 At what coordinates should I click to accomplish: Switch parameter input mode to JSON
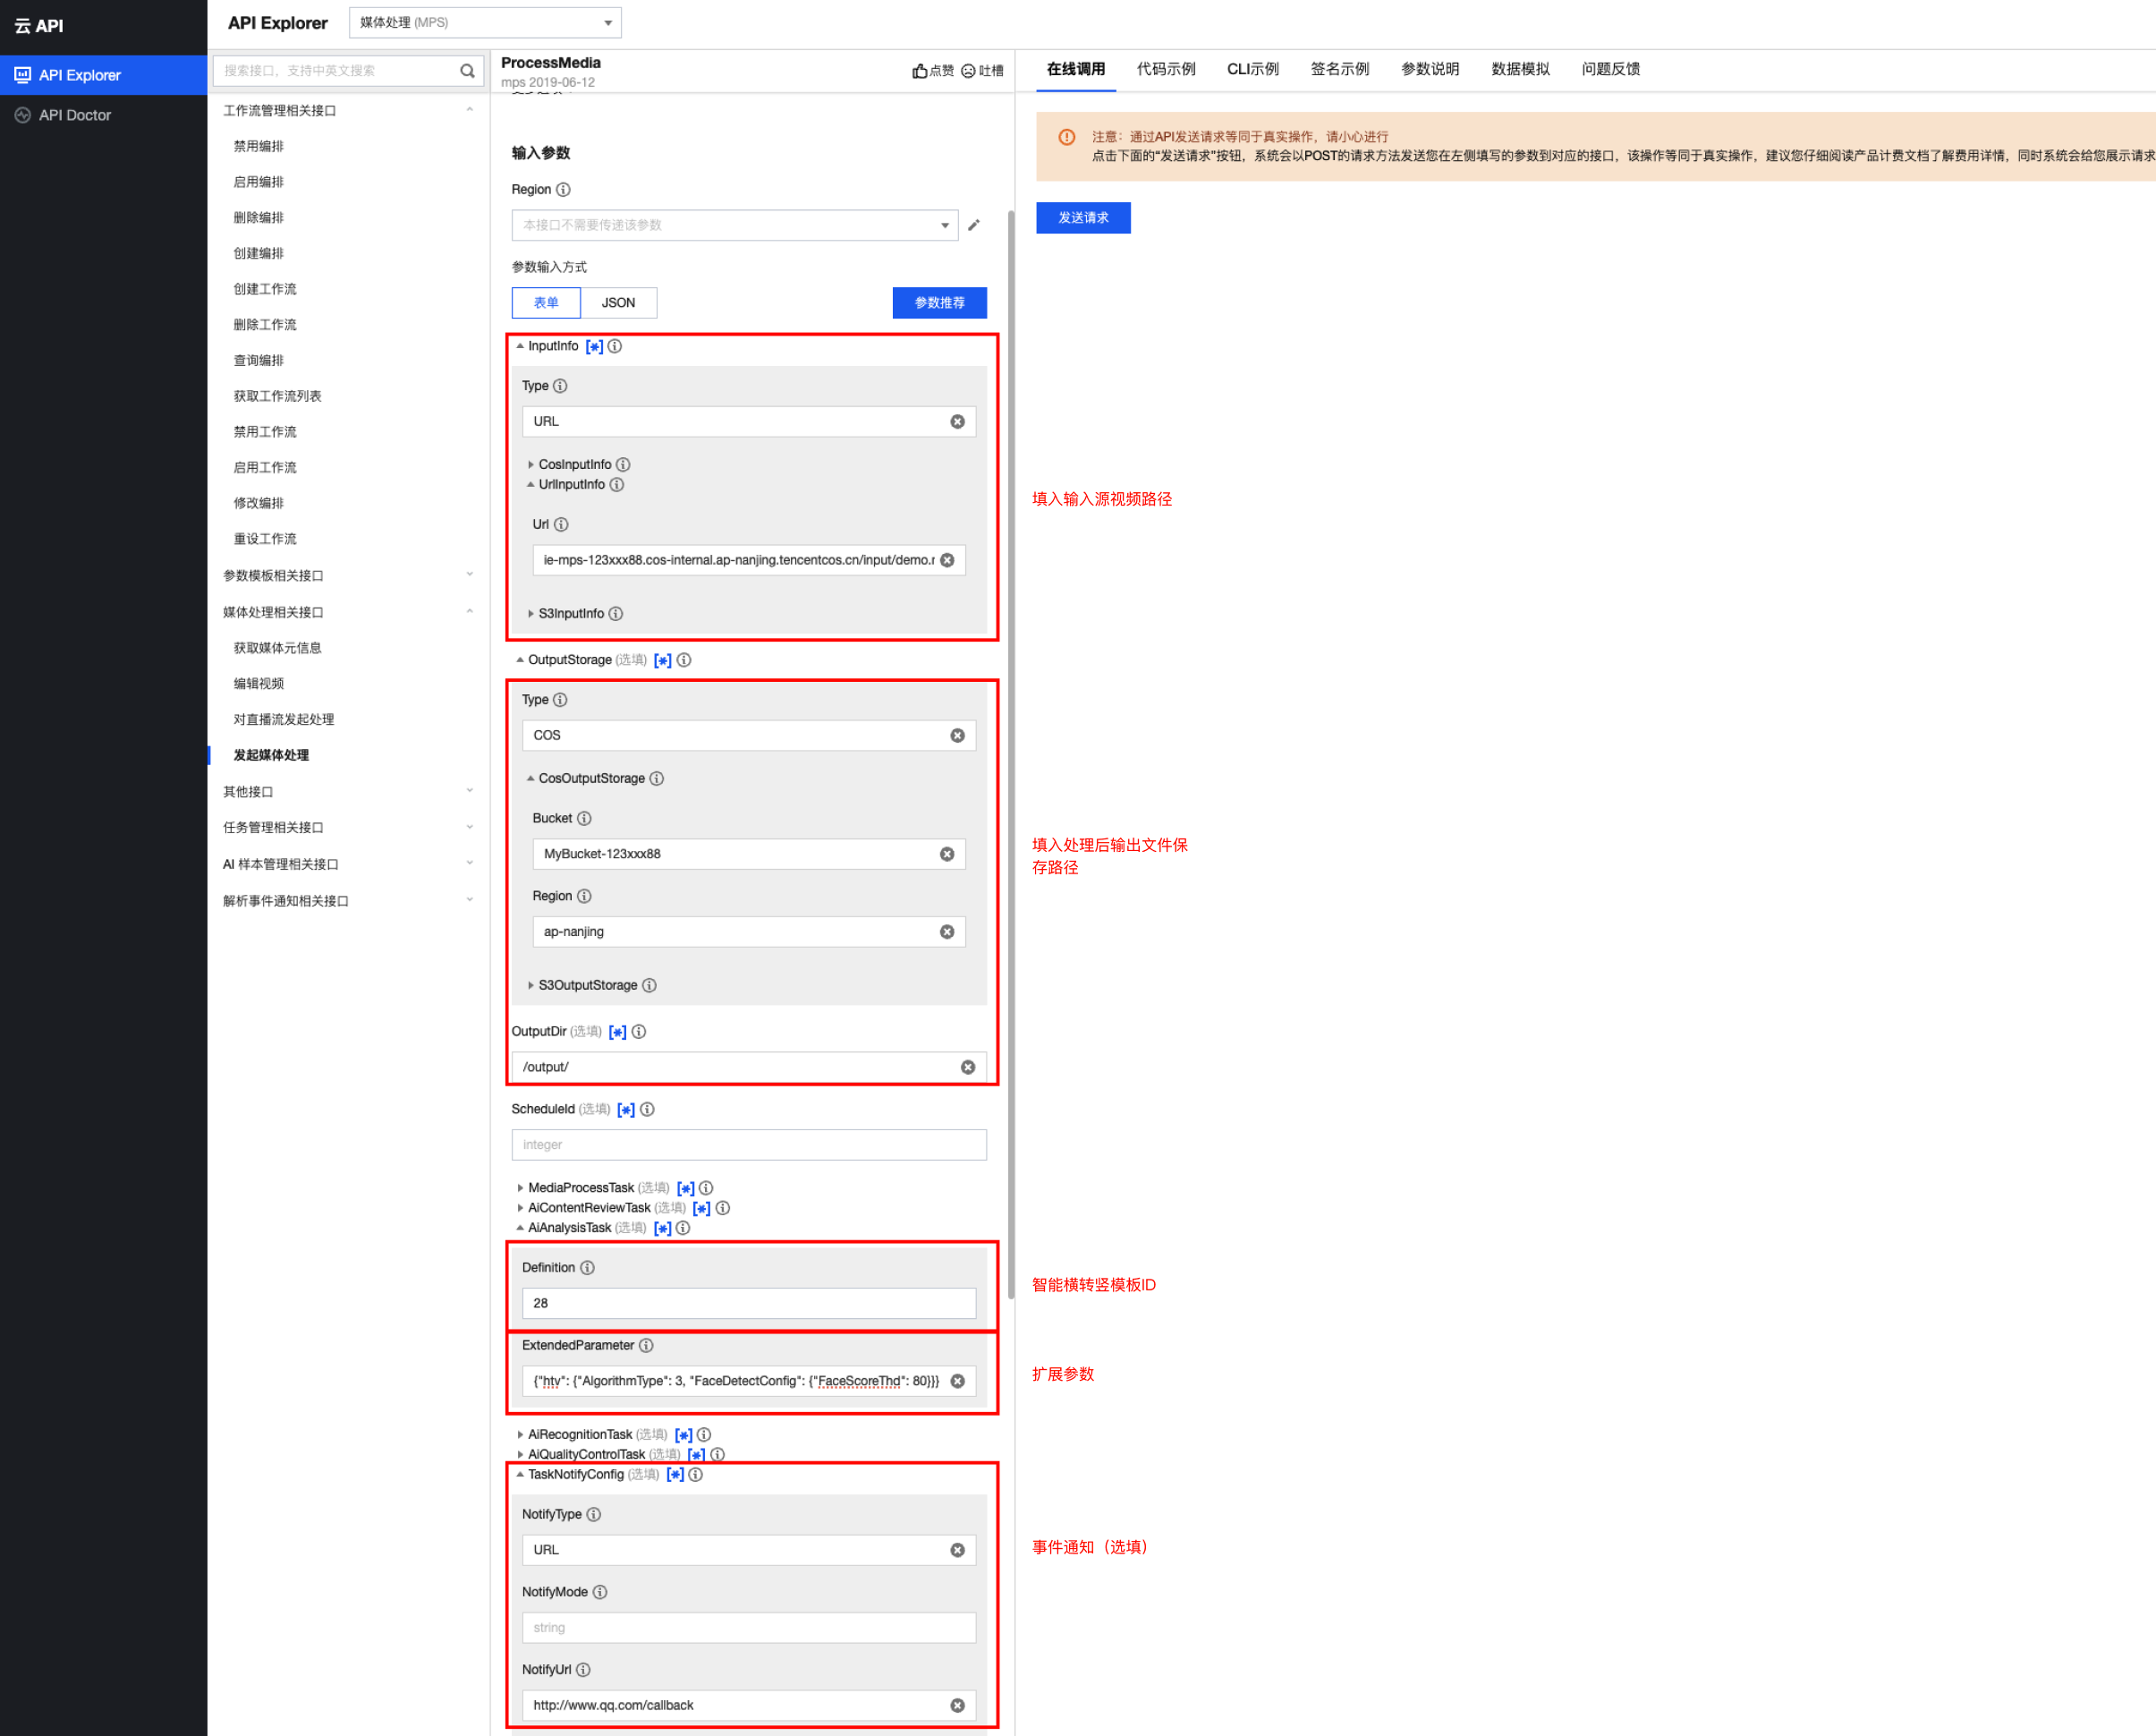(x=618, y=303)
